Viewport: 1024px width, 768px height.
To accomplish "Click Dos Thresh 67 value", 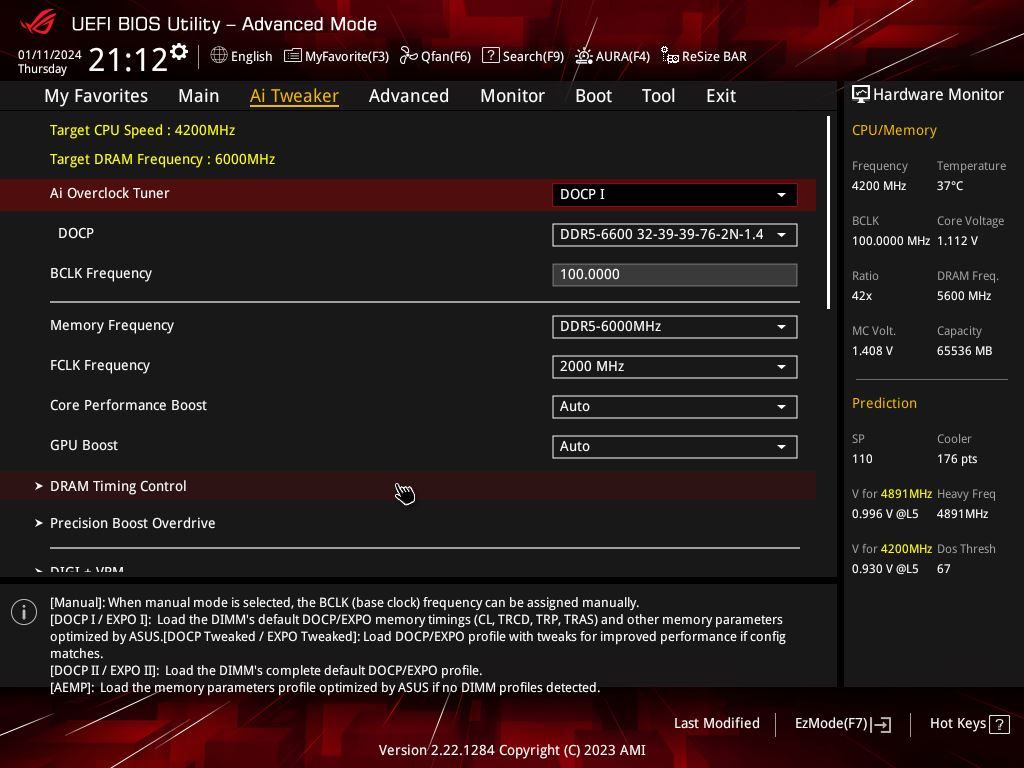I will (944, 569).
